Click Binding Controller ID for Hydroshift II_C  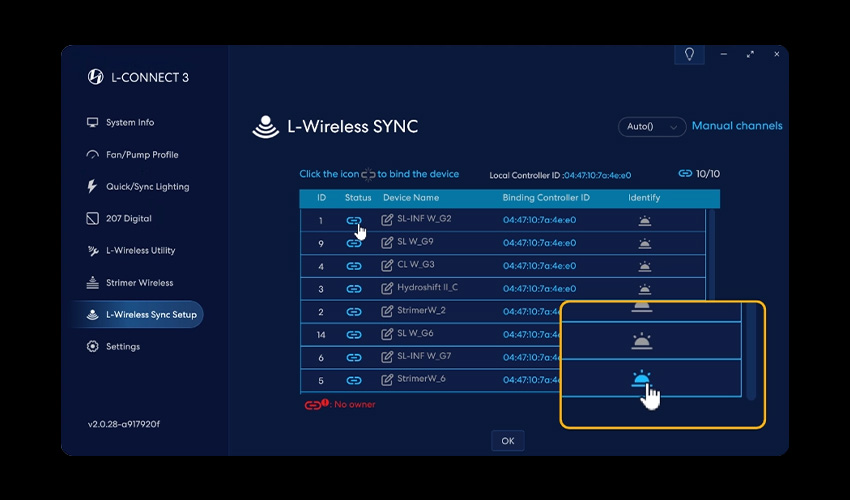(x=539, y=289)
